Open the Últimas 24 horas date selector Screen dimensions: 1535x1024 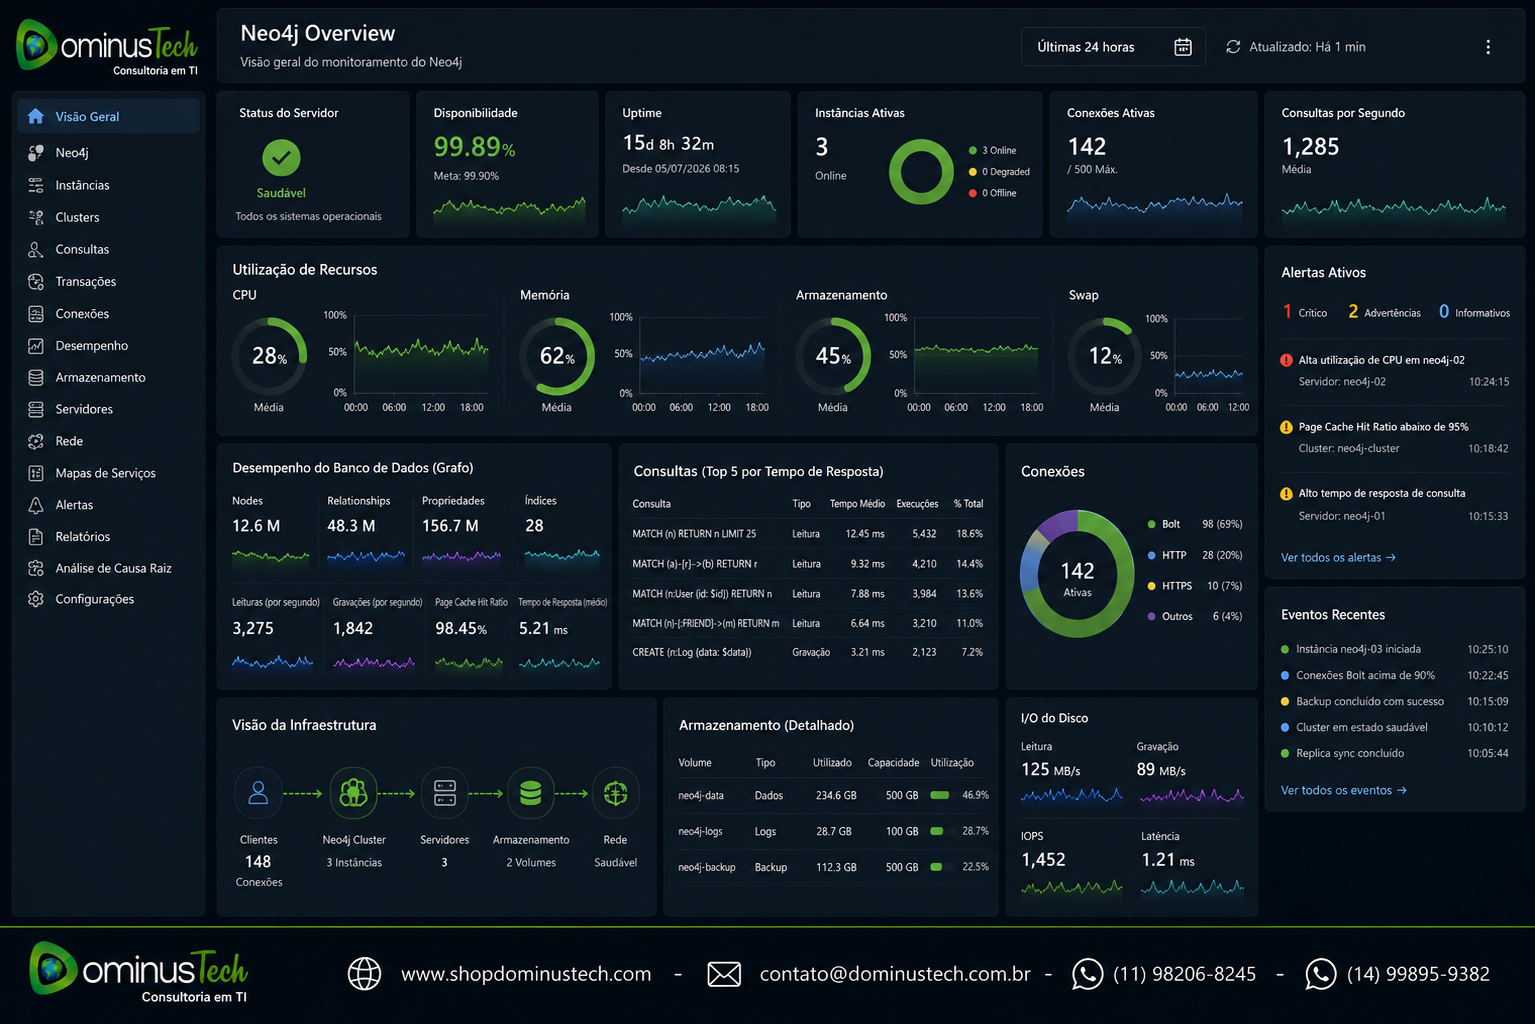1113,47
